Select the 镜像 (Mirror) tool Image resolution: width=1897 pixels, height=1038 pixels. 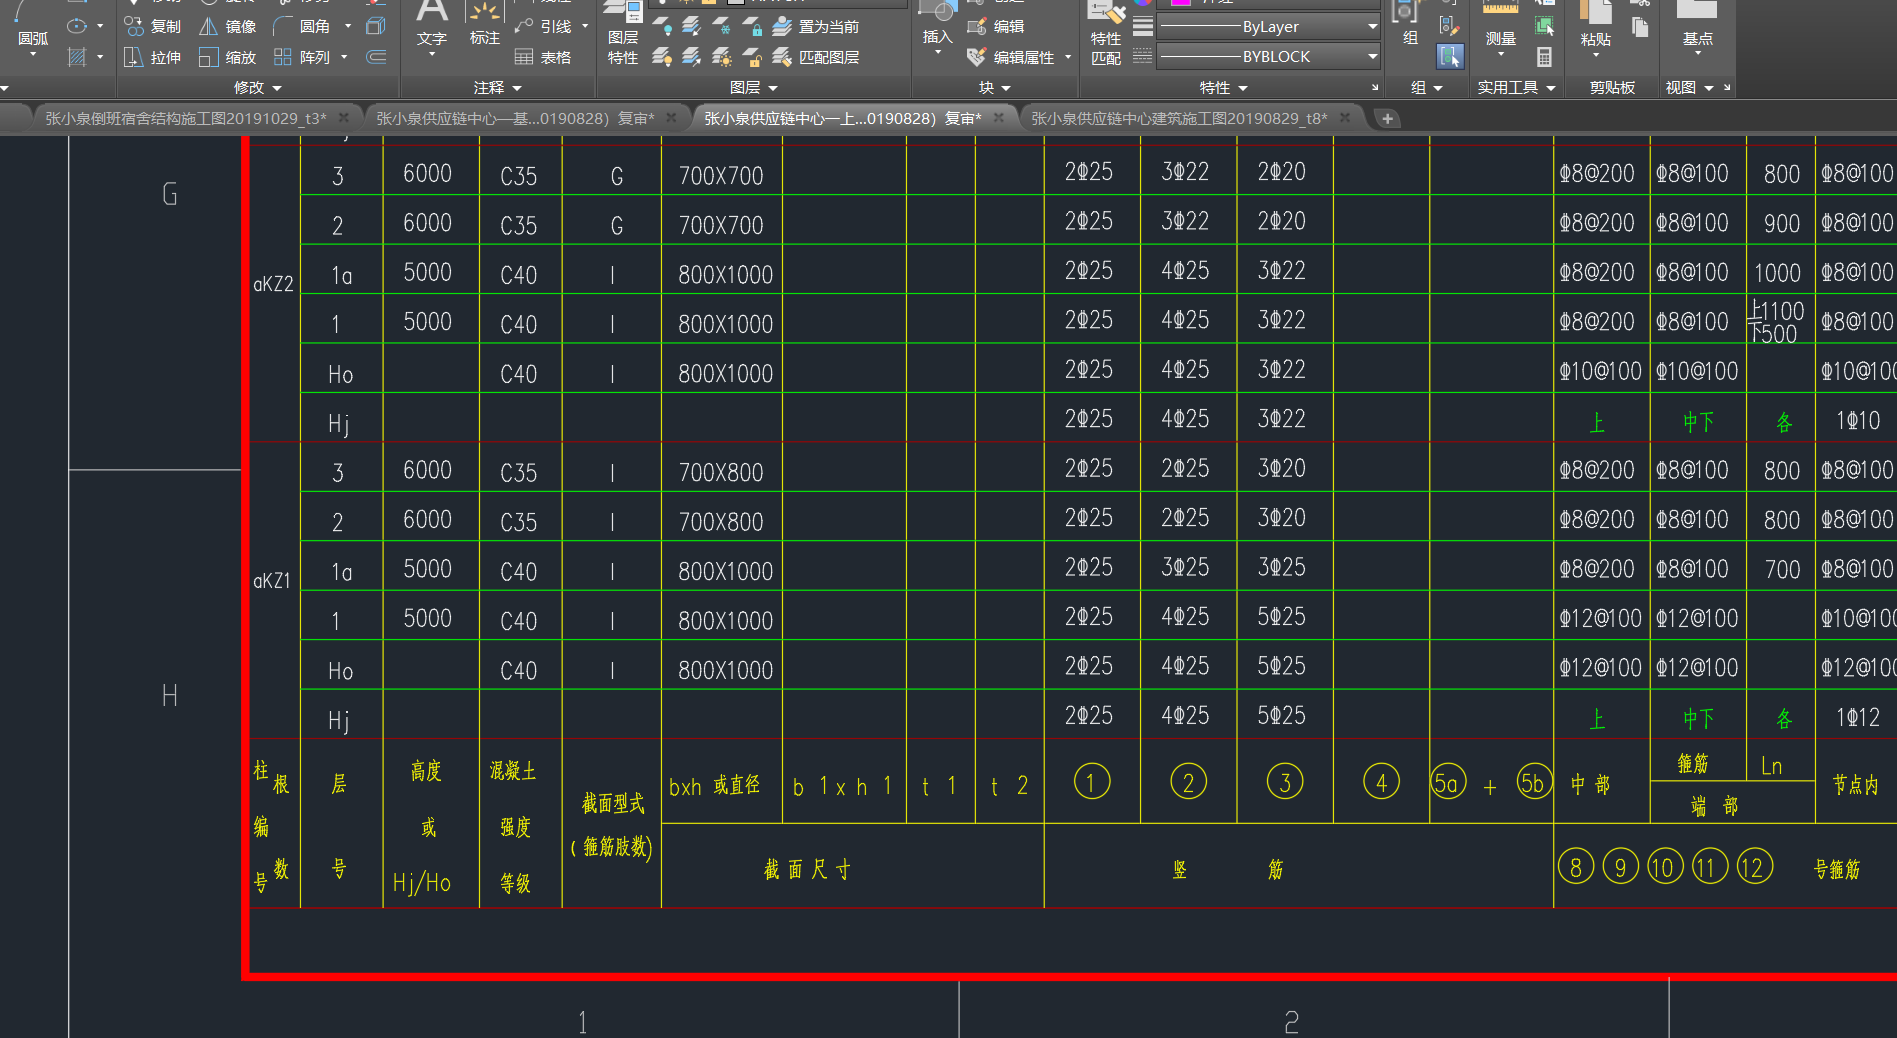(x=228, y=27)
